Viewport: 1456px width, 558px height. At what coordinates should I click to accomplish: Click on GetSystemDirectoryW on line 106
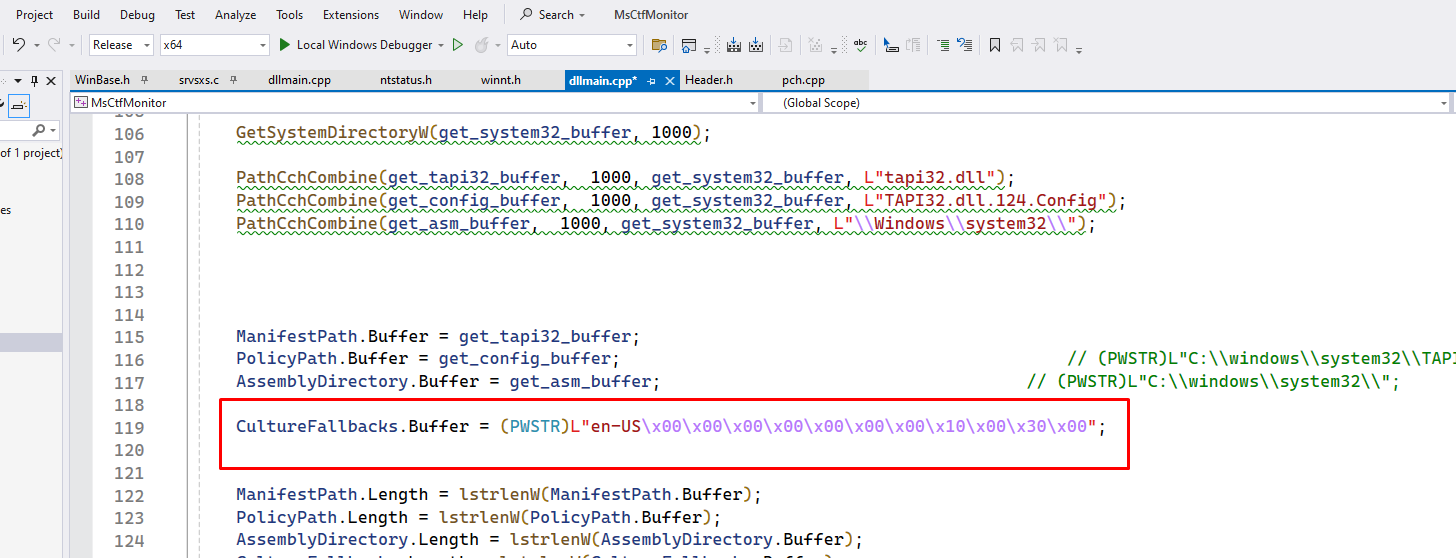(308, 132)
